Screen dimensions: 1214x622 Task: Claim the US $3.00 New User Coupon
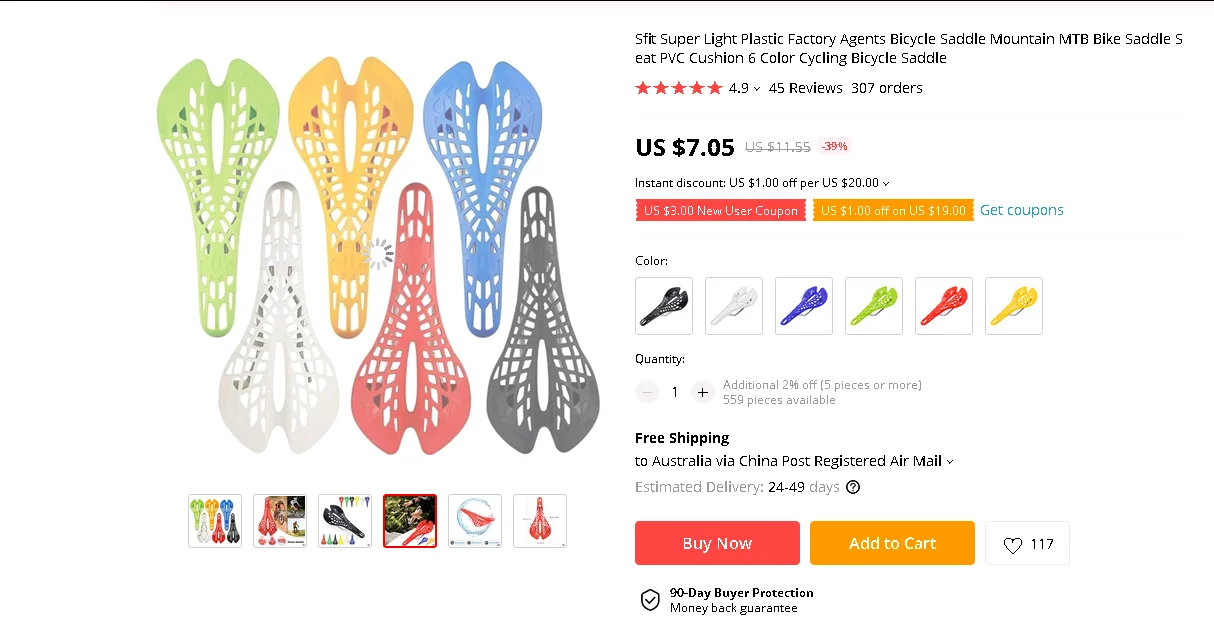pos(721,210)
